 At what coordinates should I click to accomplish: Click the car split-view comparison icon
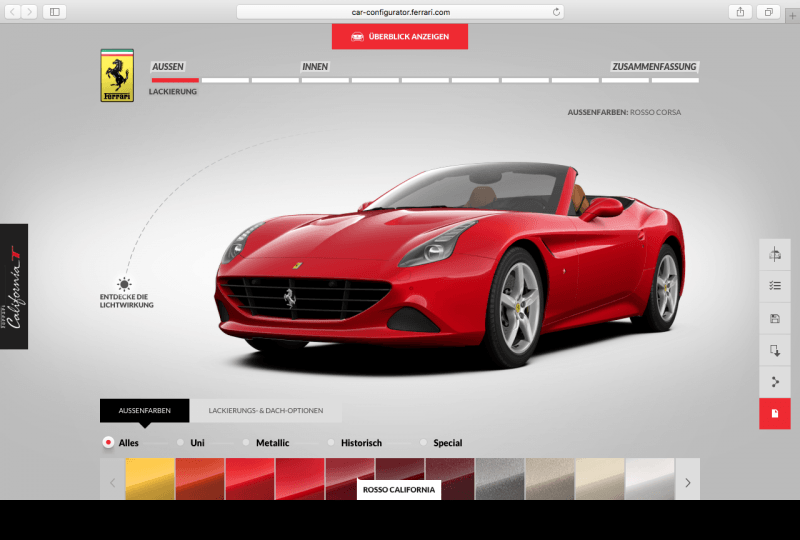pos(774,254)
